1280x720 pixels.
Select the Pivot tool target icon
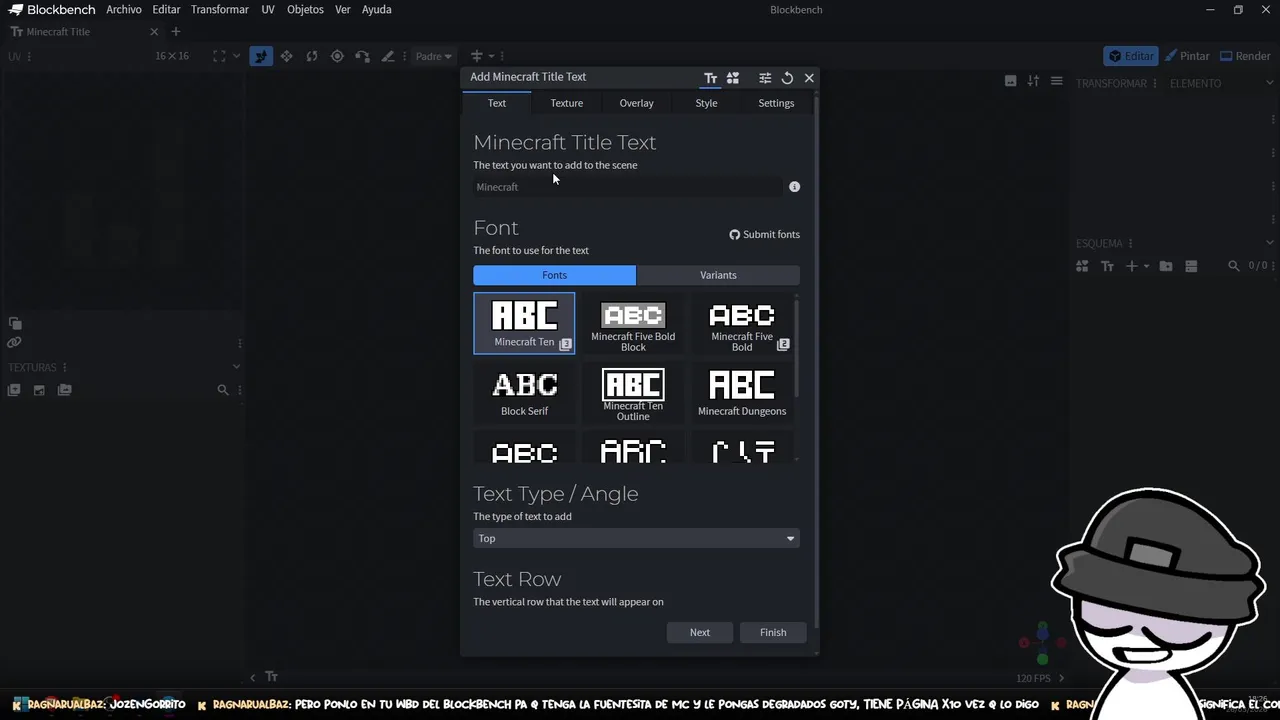tap(337, 56)
